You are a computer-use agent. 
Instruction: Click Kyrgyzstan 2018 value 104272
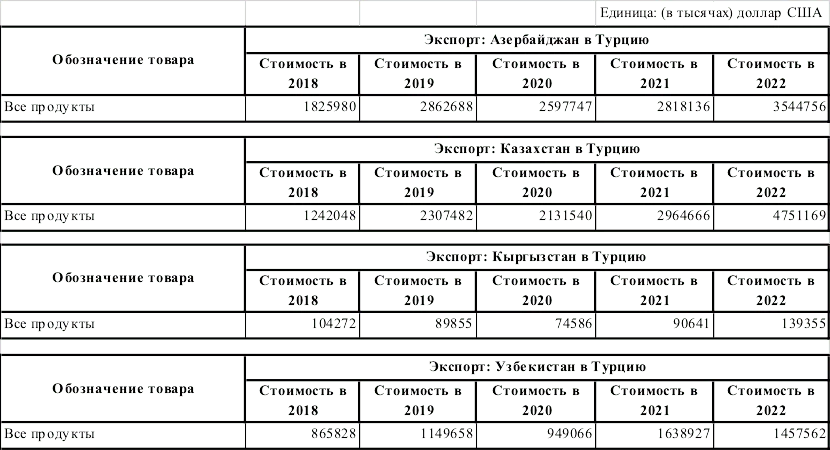pos(328,324)
